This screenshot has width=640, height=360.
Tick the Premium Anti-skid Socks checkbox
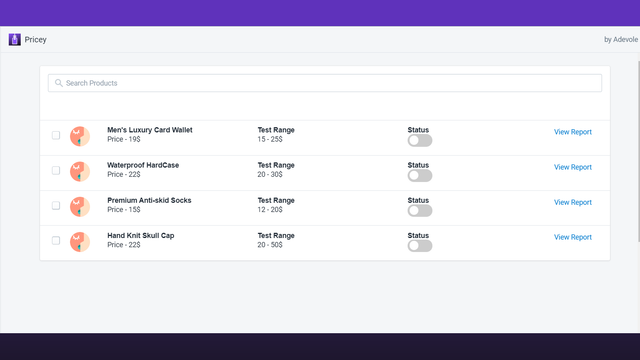(x=56, y=205)
